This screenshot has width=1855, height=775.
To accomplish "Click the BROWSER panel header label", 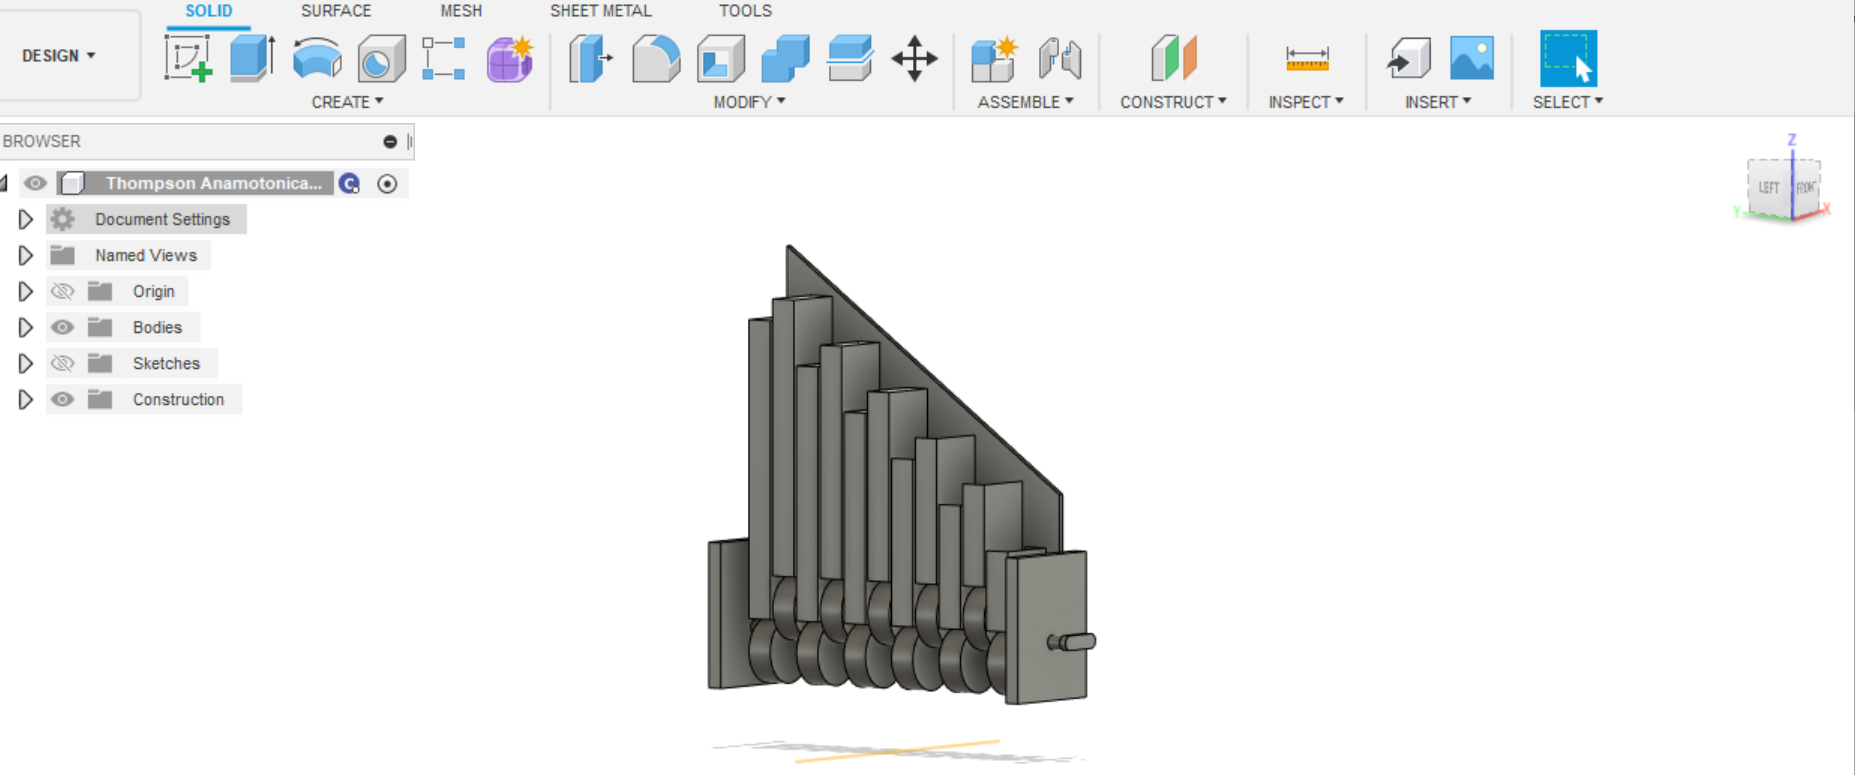I will click(x=42, y=142).
